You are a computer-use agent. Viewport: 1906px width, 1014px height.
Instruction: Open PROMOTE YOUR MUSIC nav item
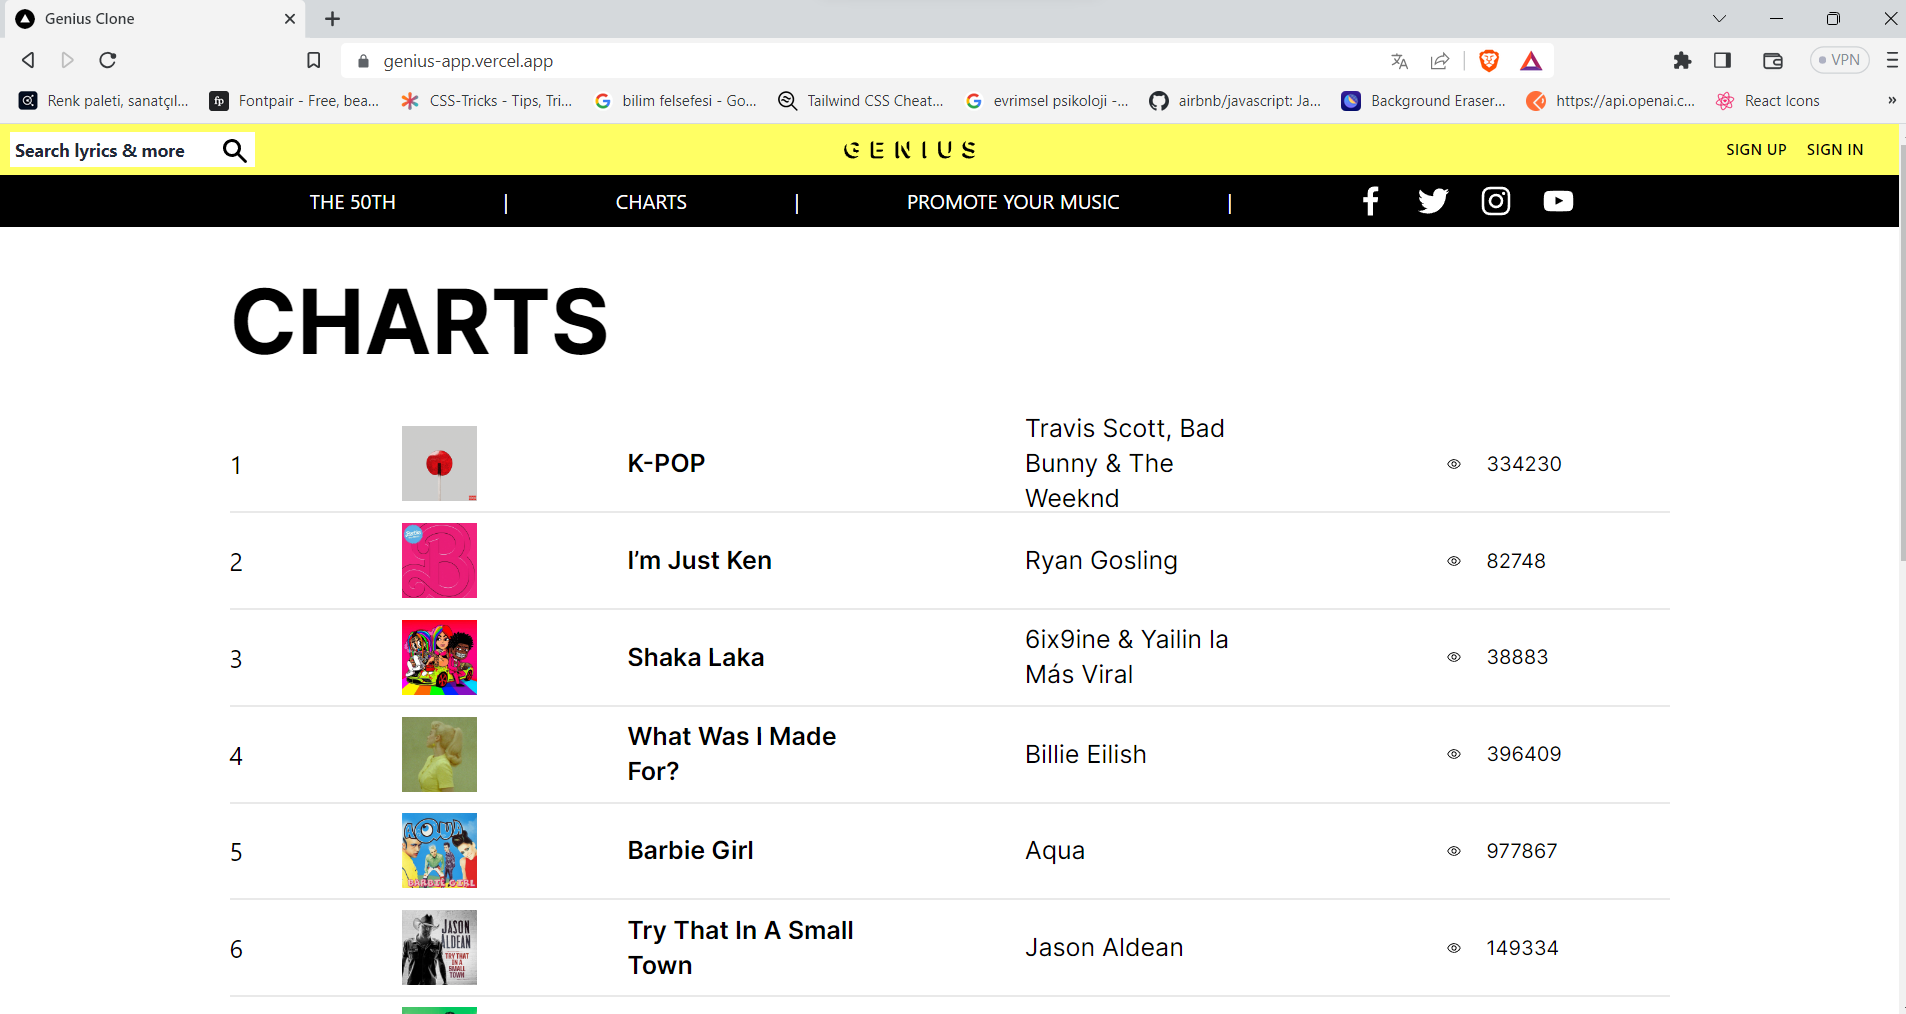pyautogui.click(x=1013, y=202)
